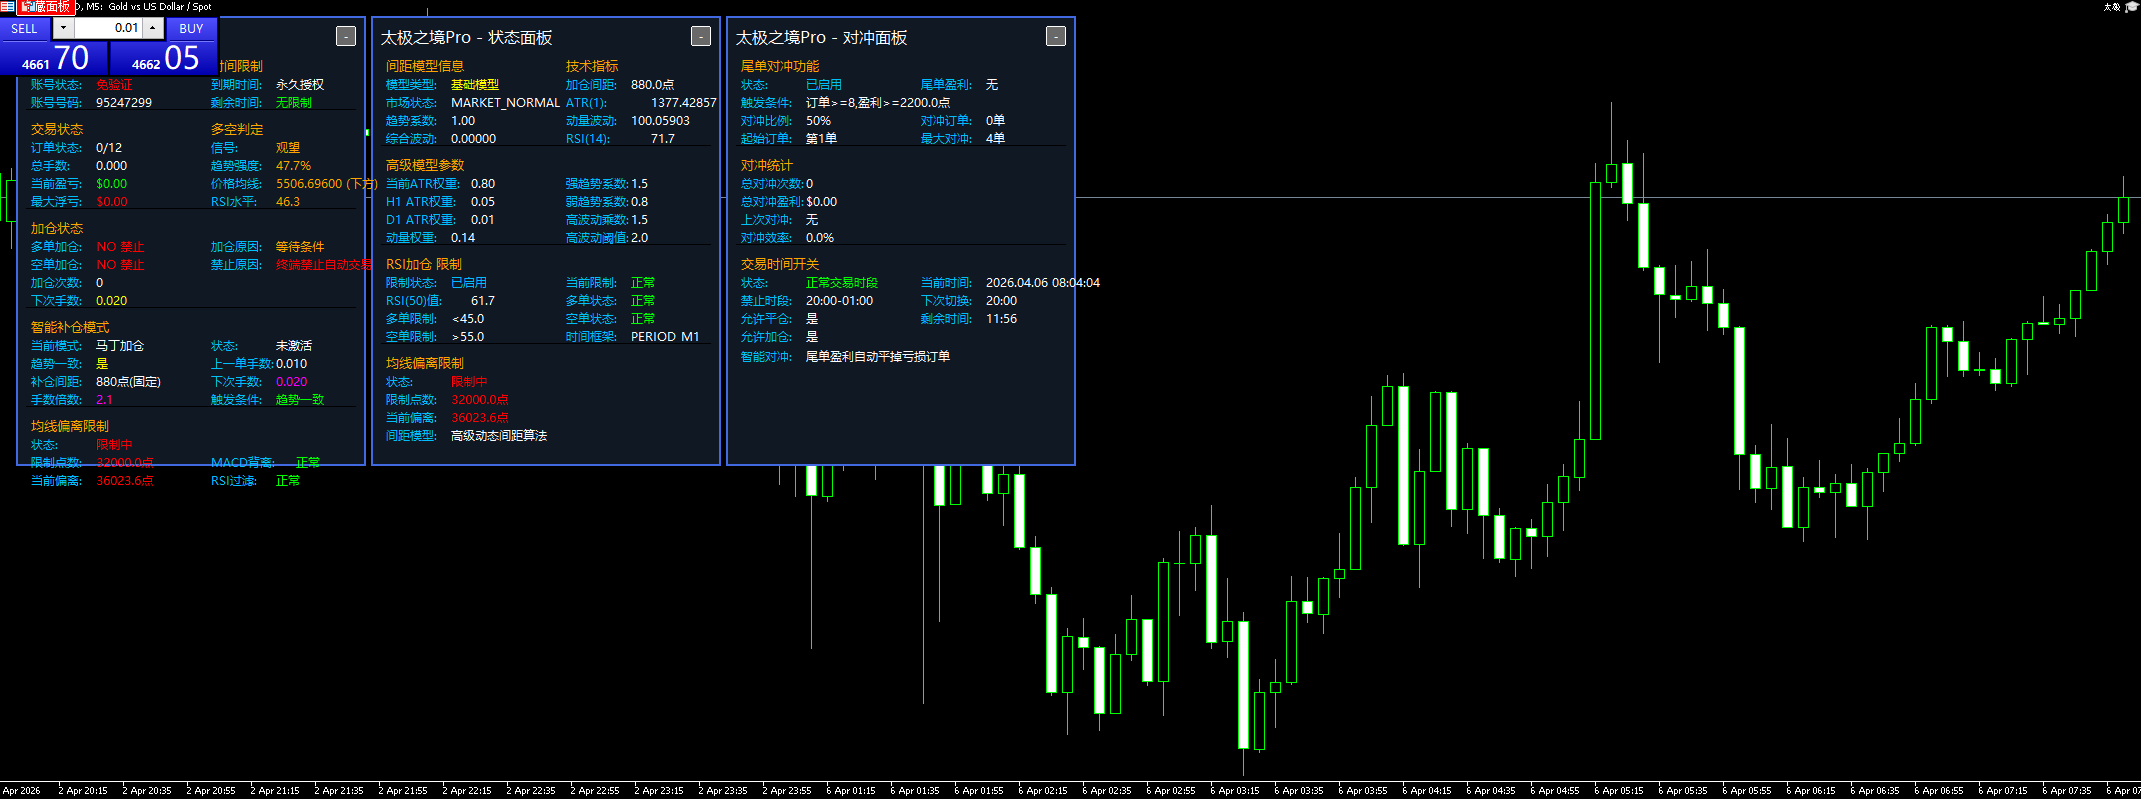The width and height of the screenshot is (2141, 799).
Task: Click the 0.01 volume input field
Action: [108, 28]
